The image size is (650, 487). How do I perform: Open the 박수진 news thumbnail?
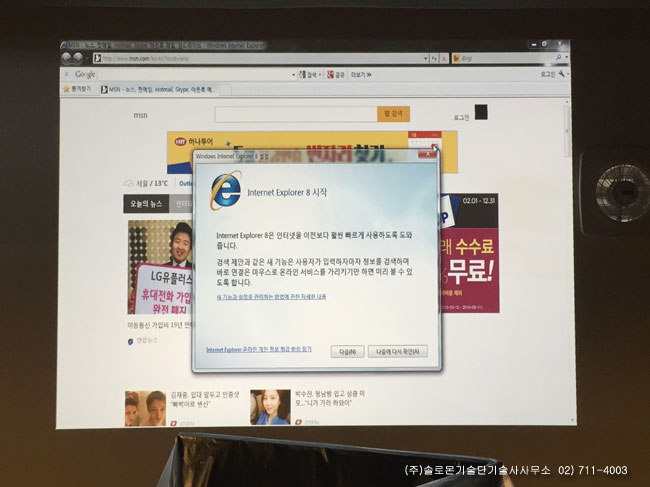point(270,407)
